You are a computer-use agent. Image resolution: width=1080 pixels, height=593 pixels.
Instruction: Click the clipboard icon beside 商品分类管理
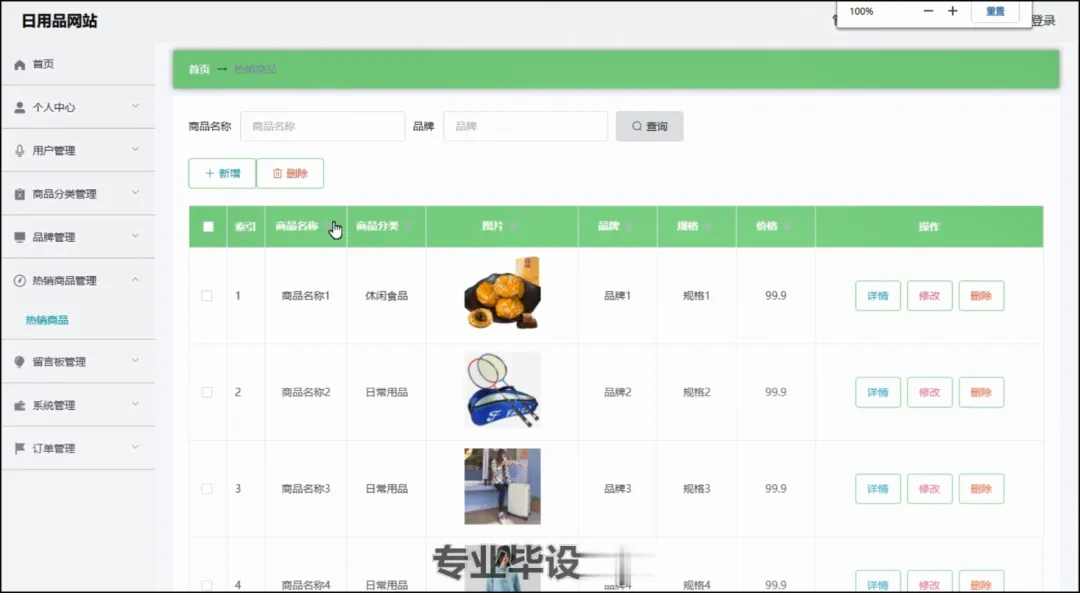point(19,194)
